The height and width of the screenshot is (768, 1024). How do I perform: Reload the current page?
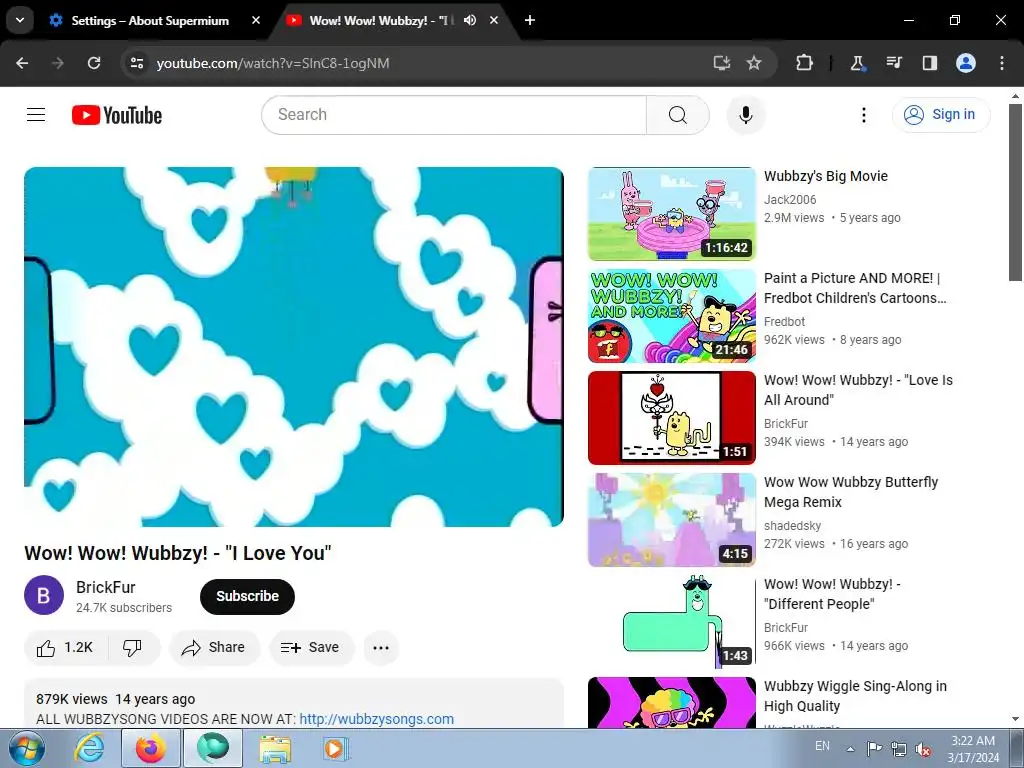(94, 63)
